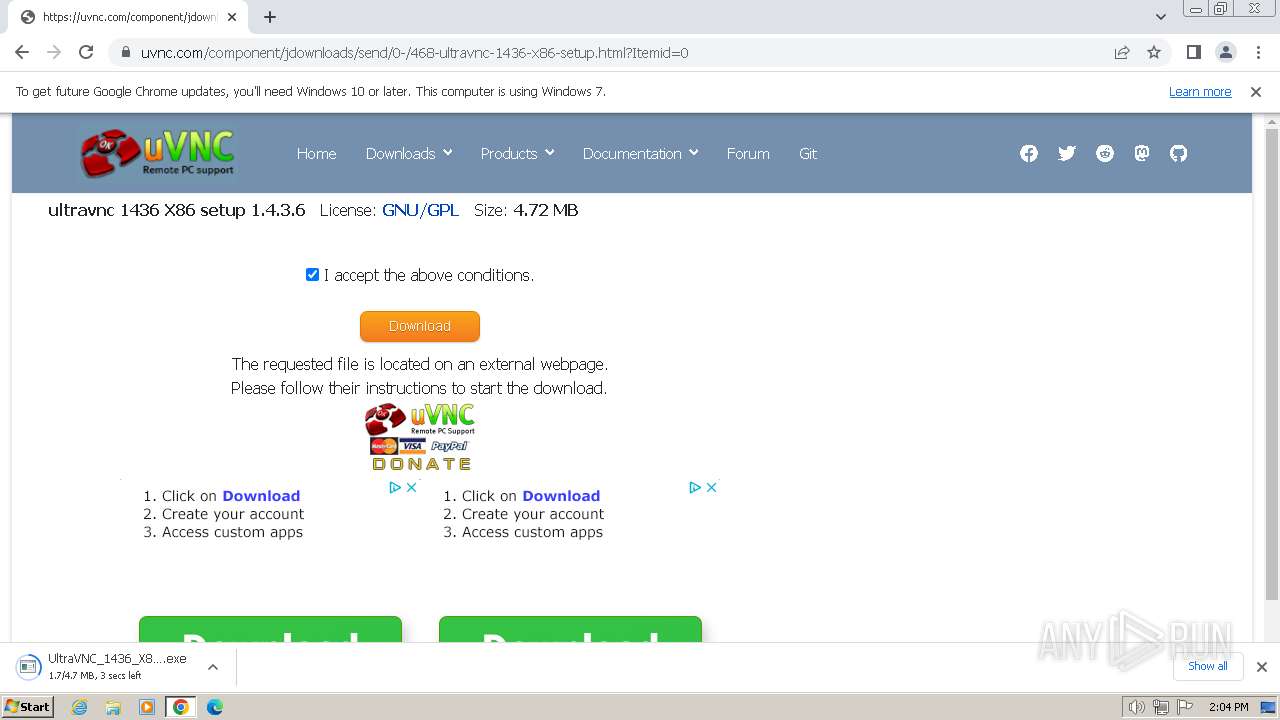The width and height of the screenshot is (1280, 720).
Task: Dismiss the Chrome update notice
Action: coord(1256,91)
